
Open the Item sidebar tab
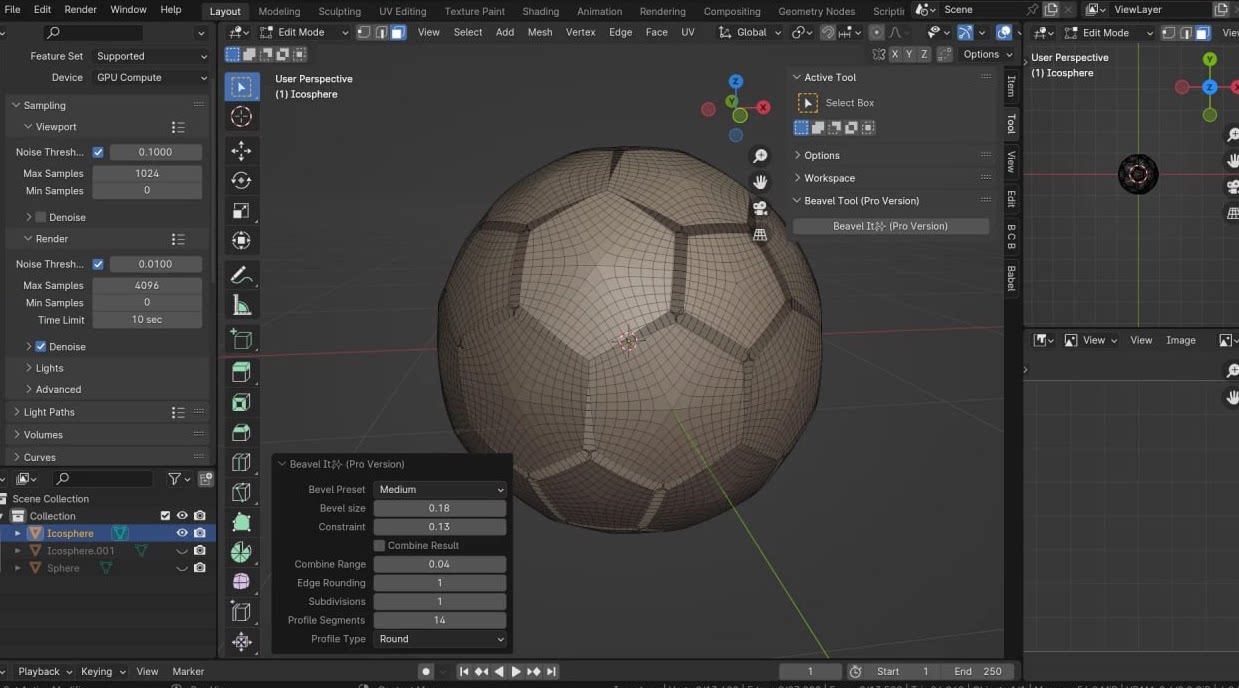[1011, 86]
